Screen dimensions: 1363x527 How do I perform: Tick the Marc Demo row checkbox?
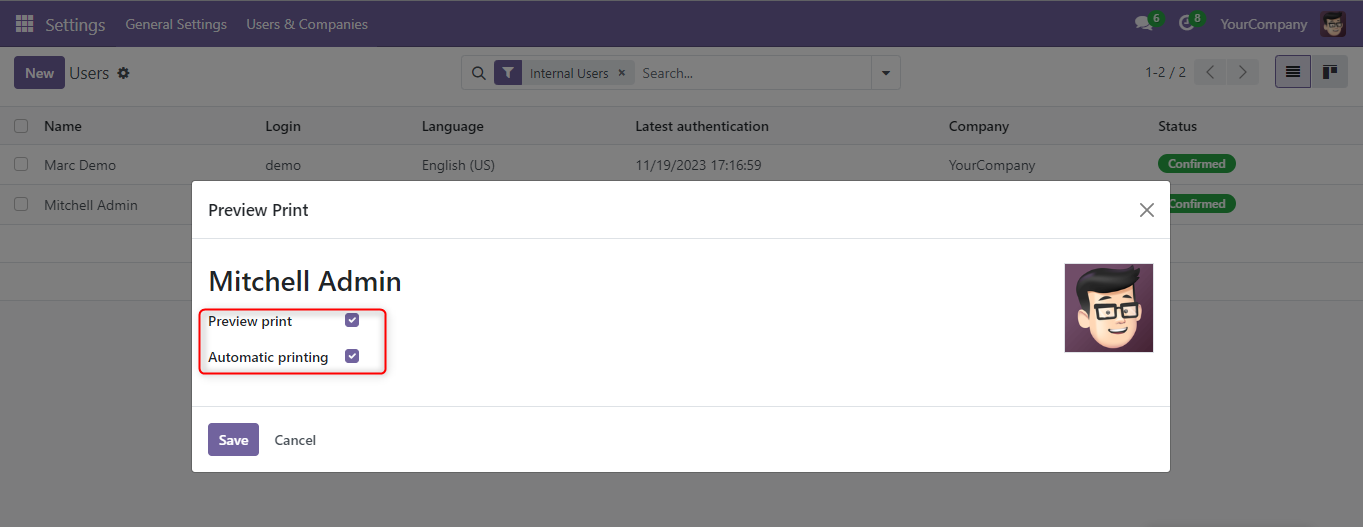pyautogui.click(x=21, y=165)
